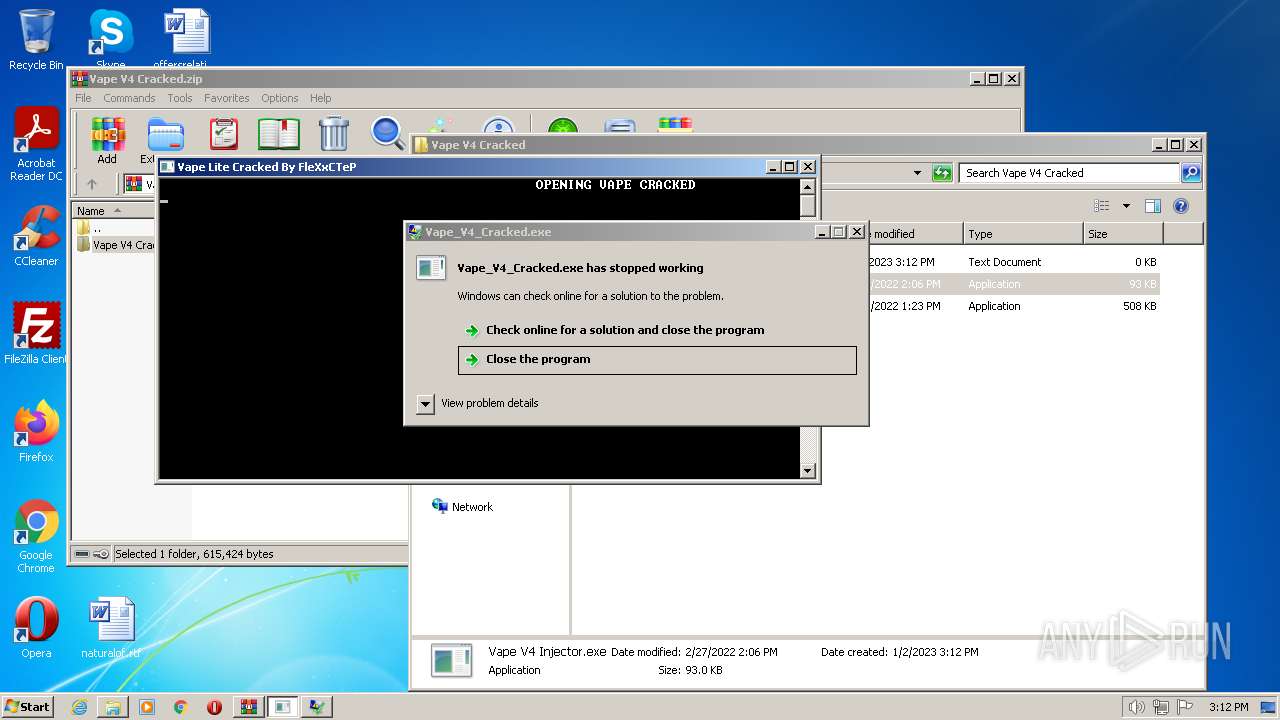This screenshot has height=720, width=1280.
Task: Select CCleaner desktop icon
Action: (x=36, y=236)
